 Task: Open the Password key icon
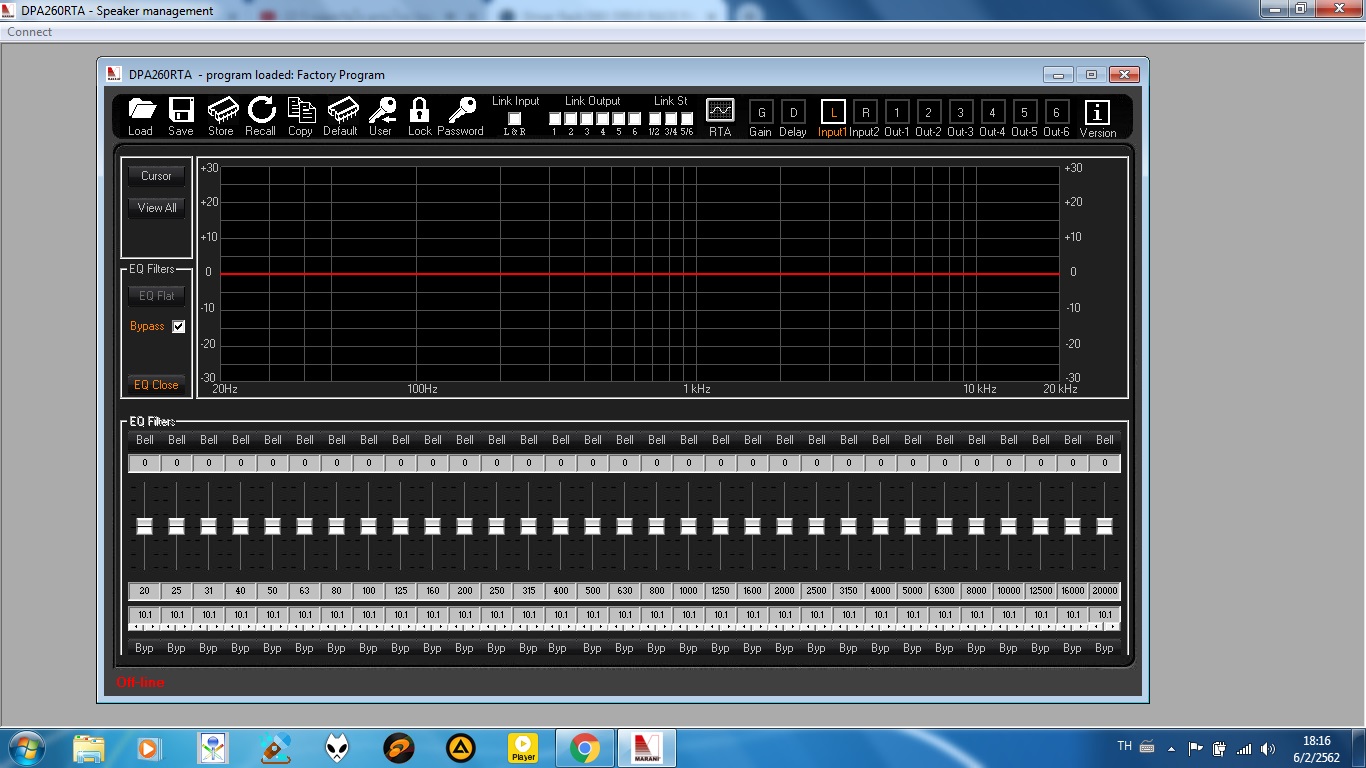pos(461,116)
